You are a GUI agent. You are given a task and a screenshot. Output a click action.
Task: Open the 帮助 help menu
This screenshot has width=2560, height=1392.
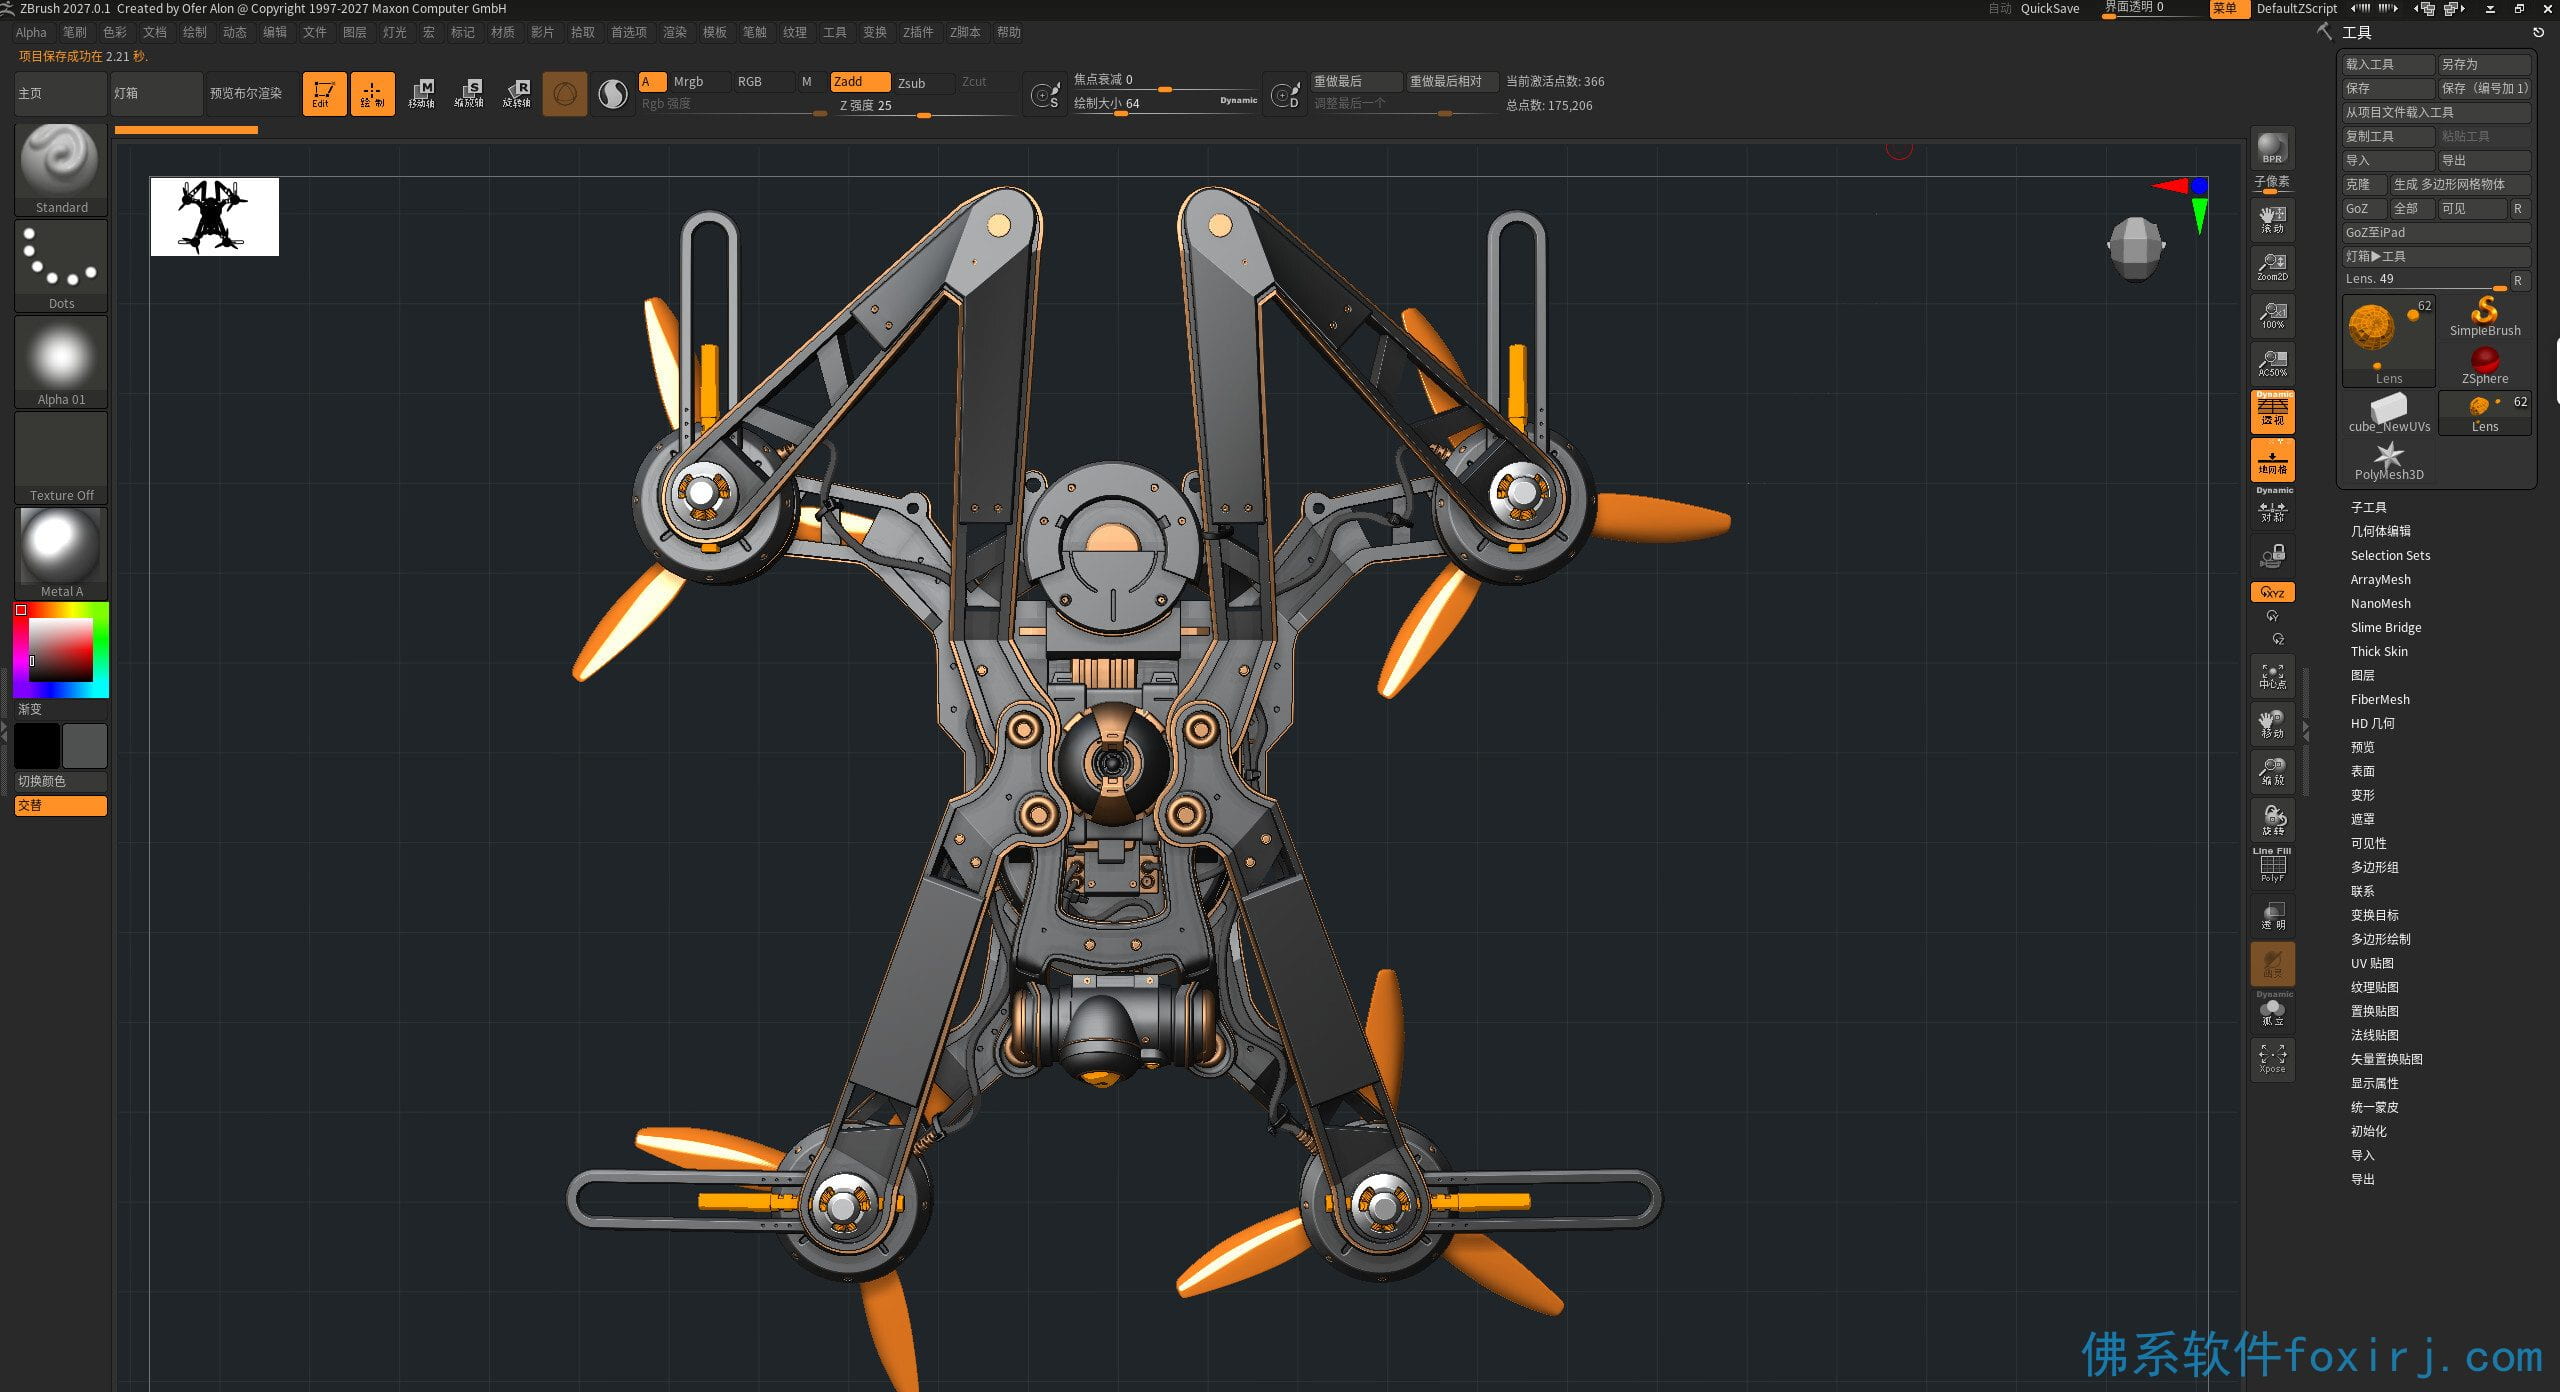click(x=1008, y=32)
